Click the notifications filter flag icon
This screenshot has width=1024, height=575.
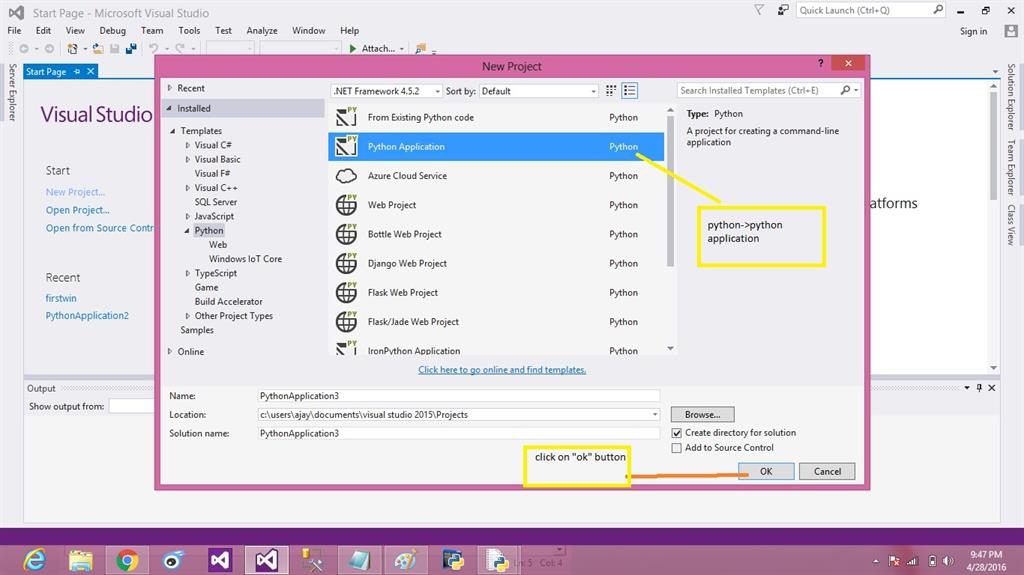click(759, 10)
